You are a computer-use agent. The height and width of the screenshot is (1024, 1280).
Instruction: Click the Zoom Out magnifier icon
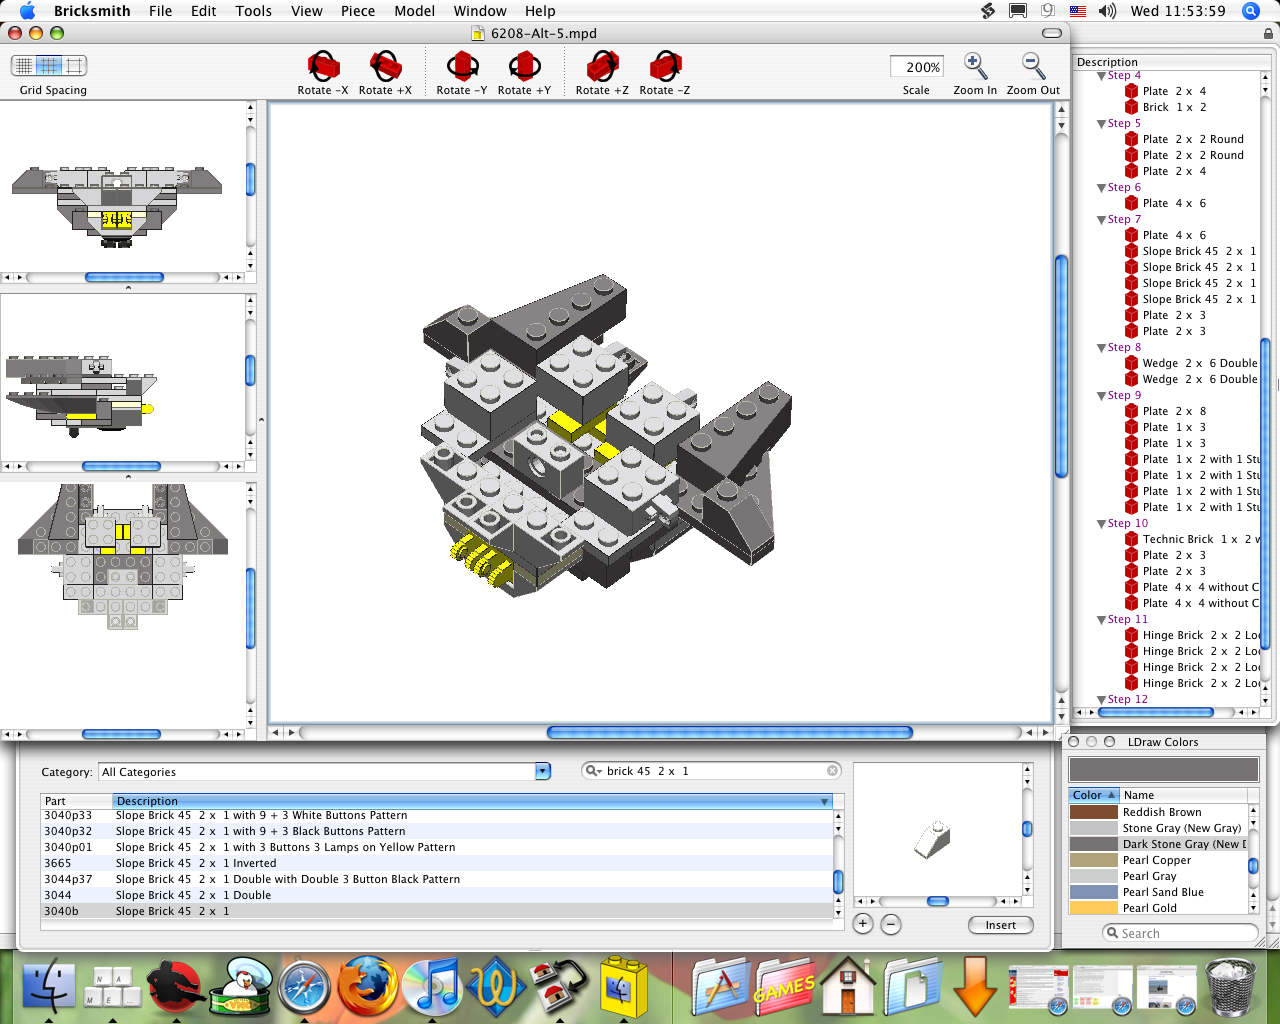[x=1033, y=65]
